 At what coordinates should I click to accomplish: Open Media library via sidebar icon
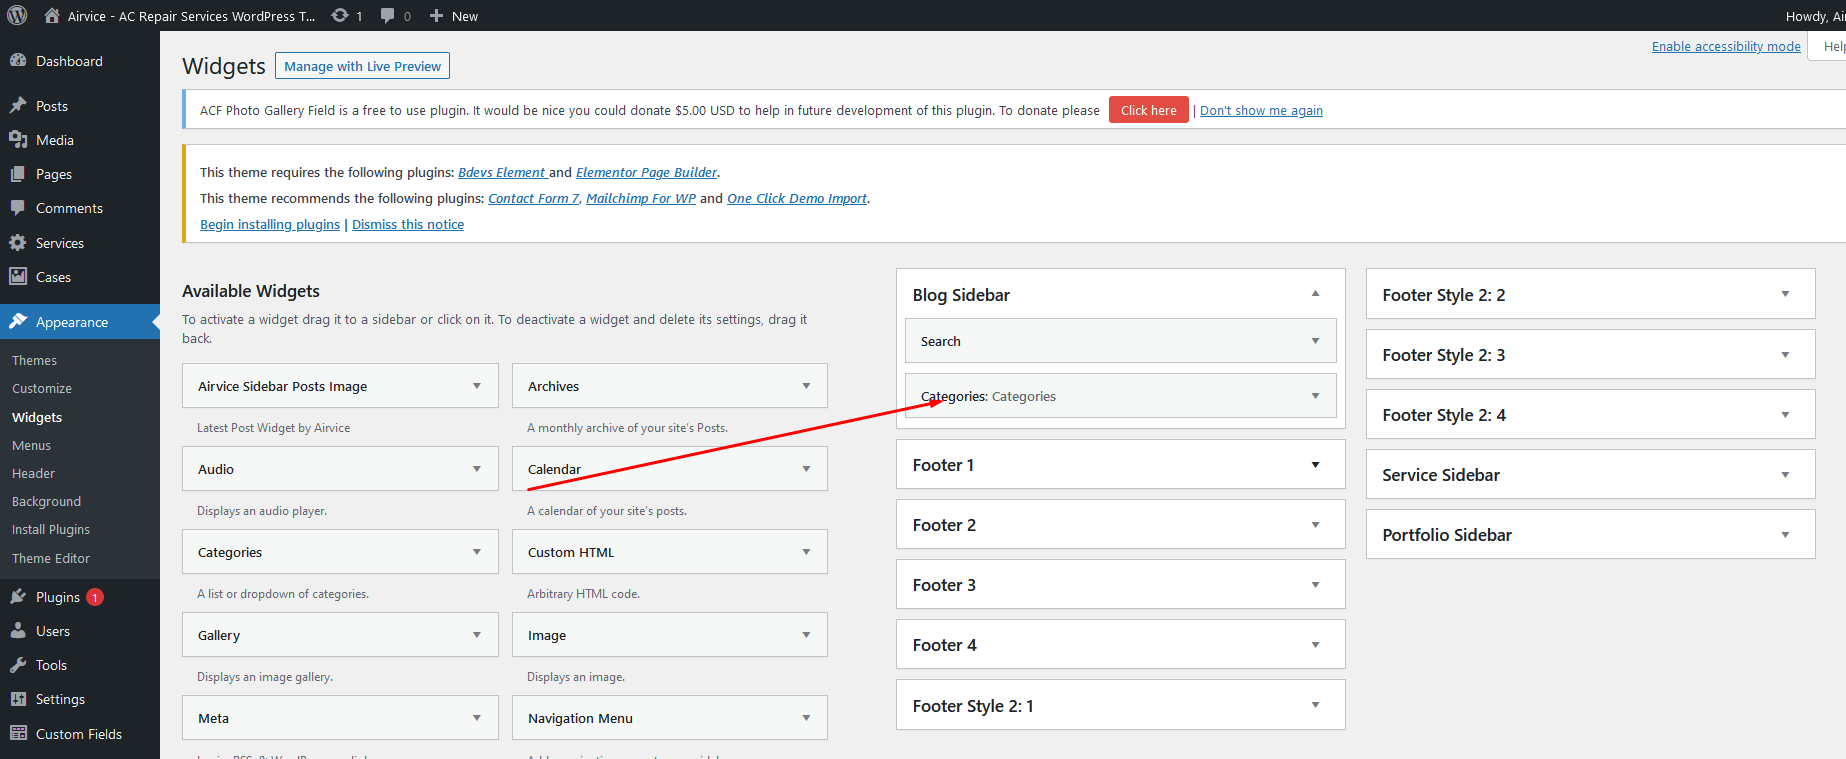click(x=18, y=140)
